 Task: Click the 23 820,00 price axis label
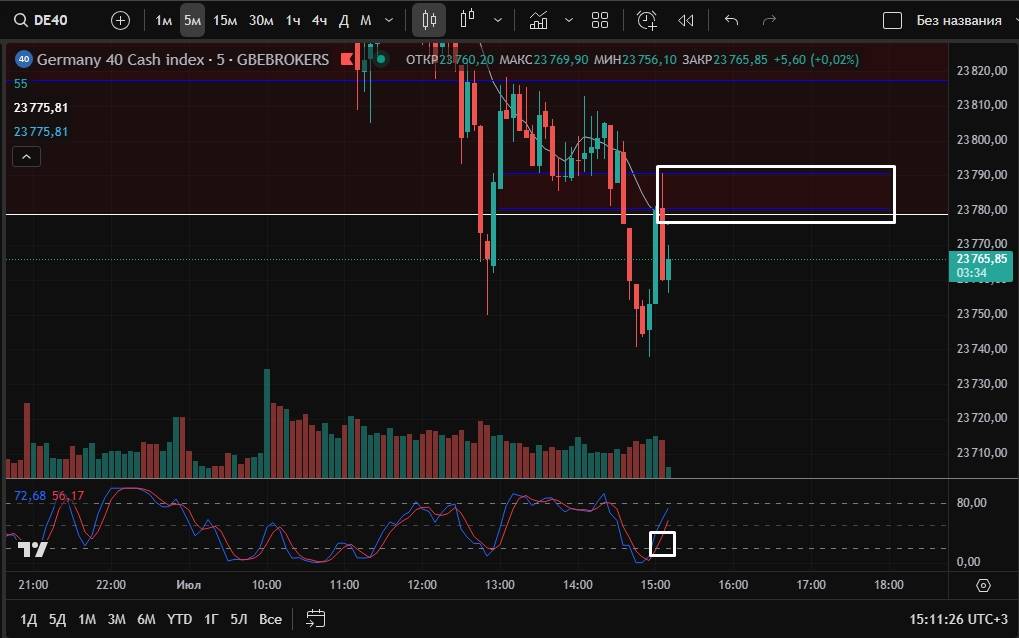[x=982, y=71]
